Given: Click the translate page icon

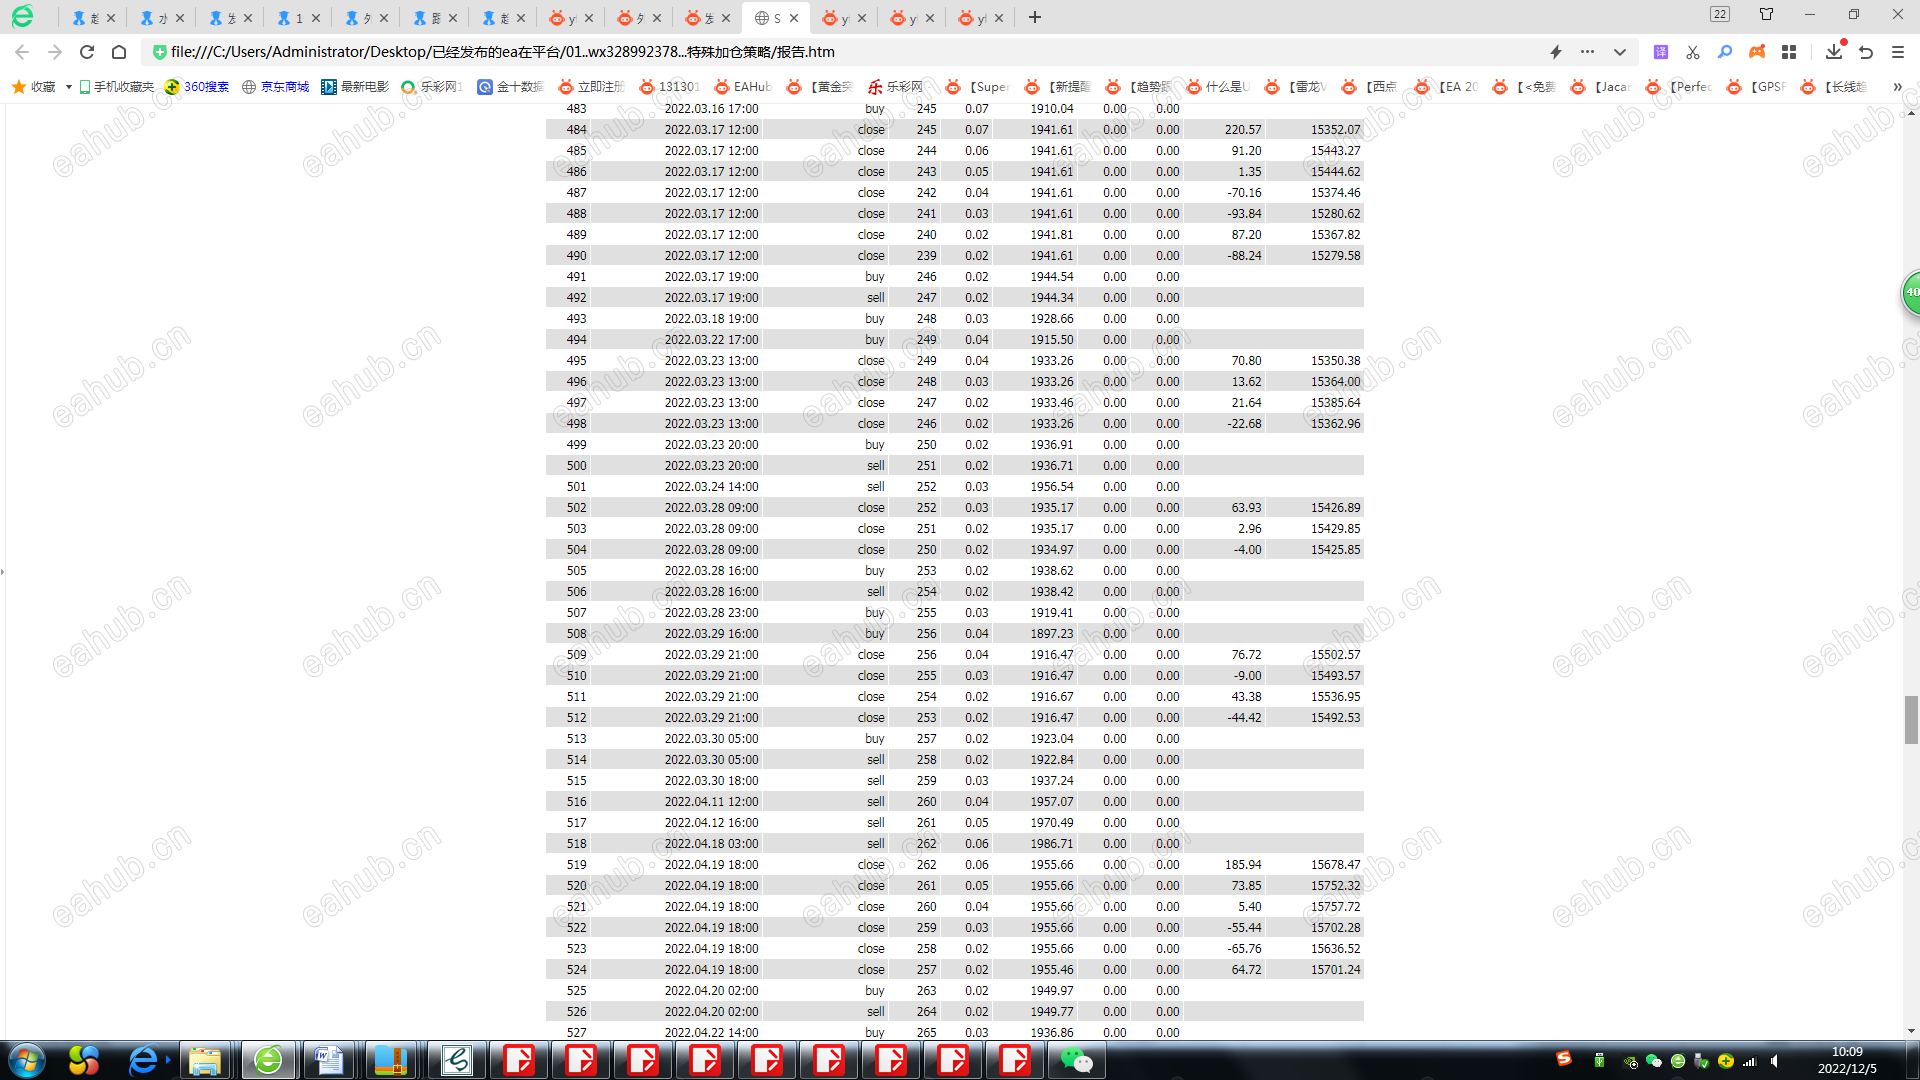Looking at the screenshot, I should (1660, 52).
